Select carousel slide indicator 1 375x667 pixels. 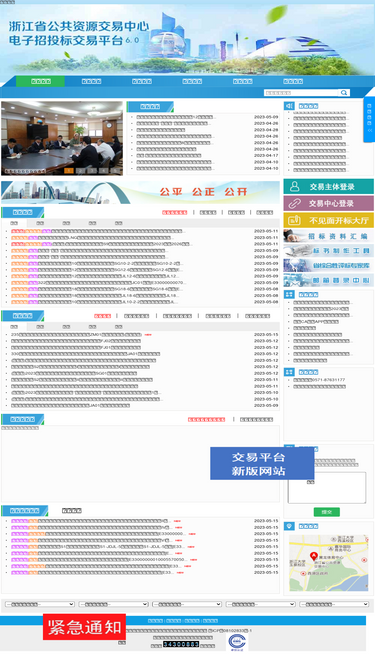(x=69, y=171)
